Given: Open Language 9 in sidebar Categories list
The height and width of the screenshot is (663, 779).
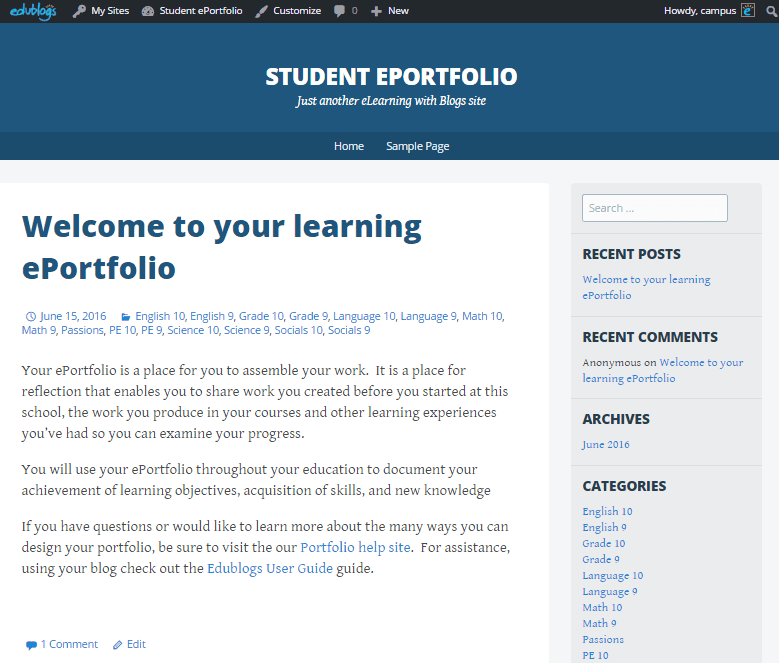Looking at the screenshot, I should [x=610, y=591].
